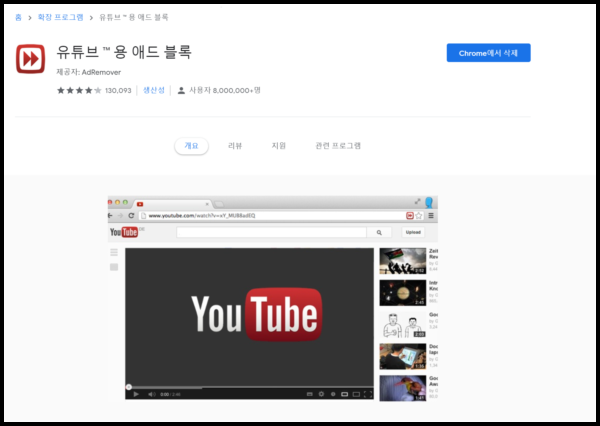Click the browser tab with YouTube favicon
This screenshot has height=426, width=600.
tap(172, 204)
